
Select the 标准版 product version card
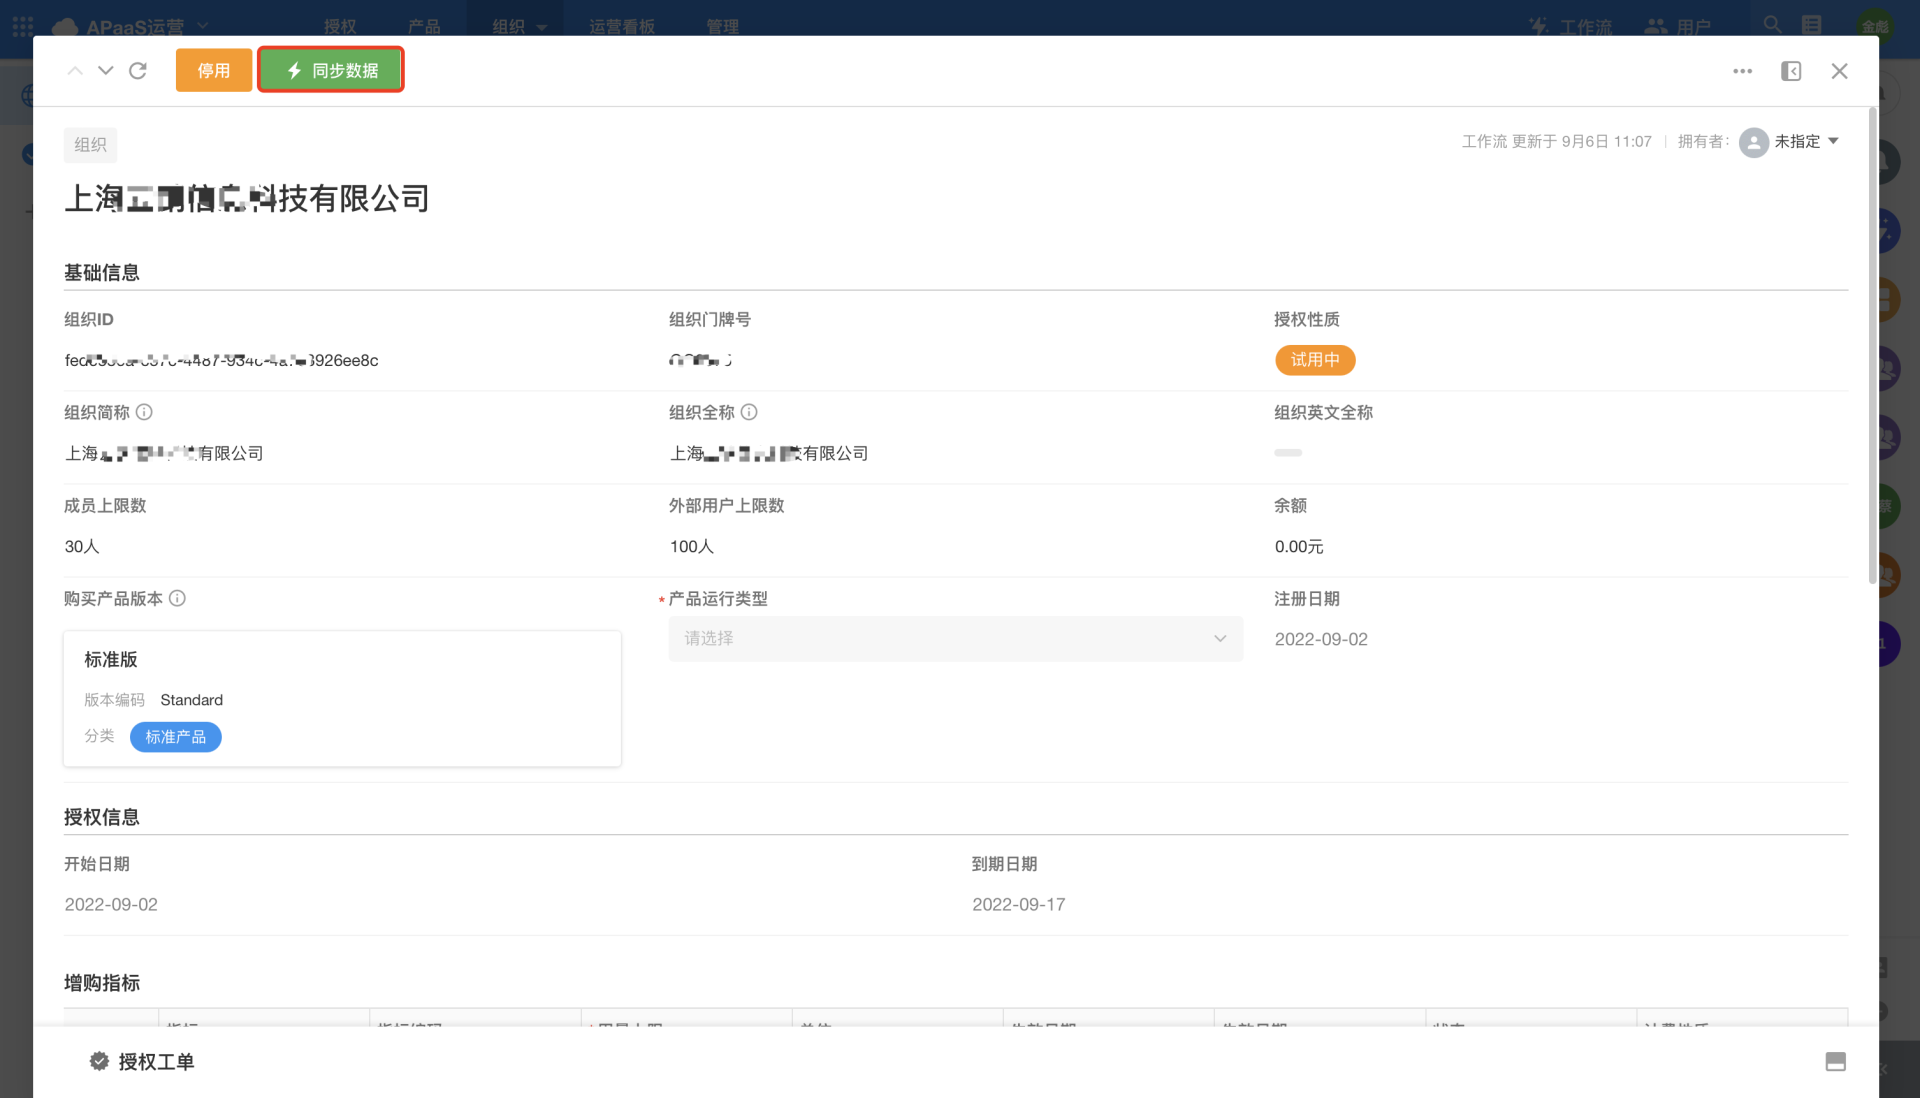point(342,697)
